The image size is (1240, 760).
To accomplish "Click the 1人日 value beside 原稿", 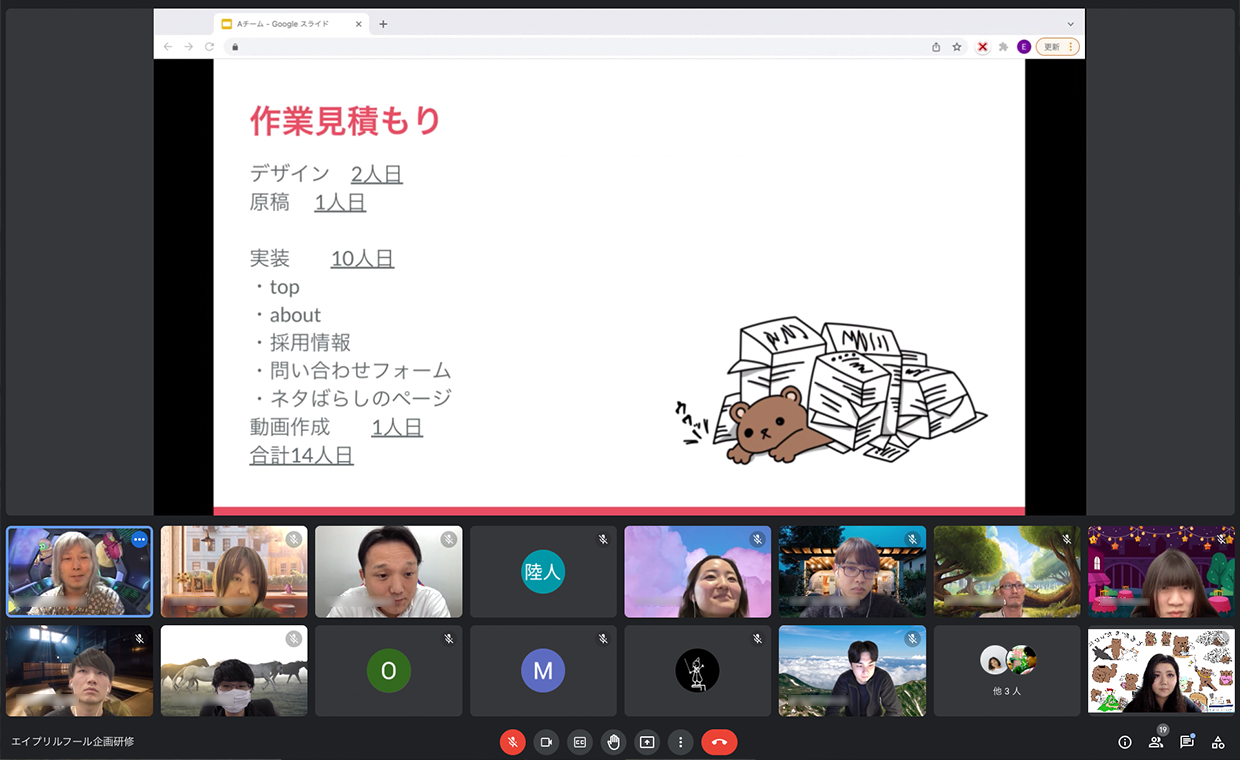I will pos(340,202).
